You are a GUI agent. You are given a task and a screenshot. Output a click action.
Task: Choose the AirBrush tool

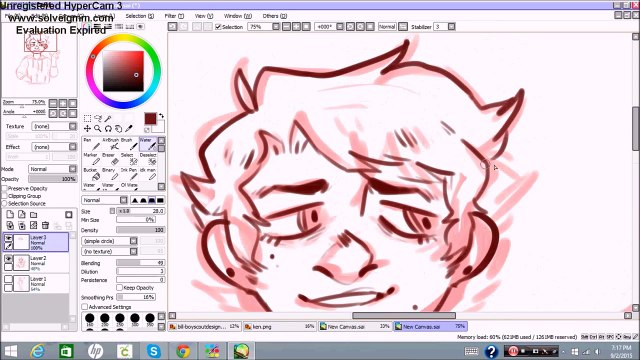pyautogui.click(x=111, y=144)
